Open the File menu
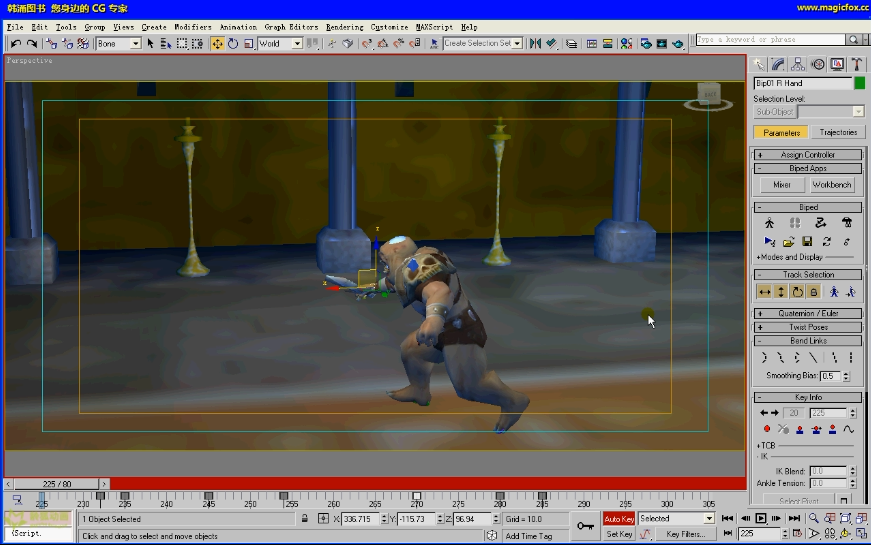 15,27
